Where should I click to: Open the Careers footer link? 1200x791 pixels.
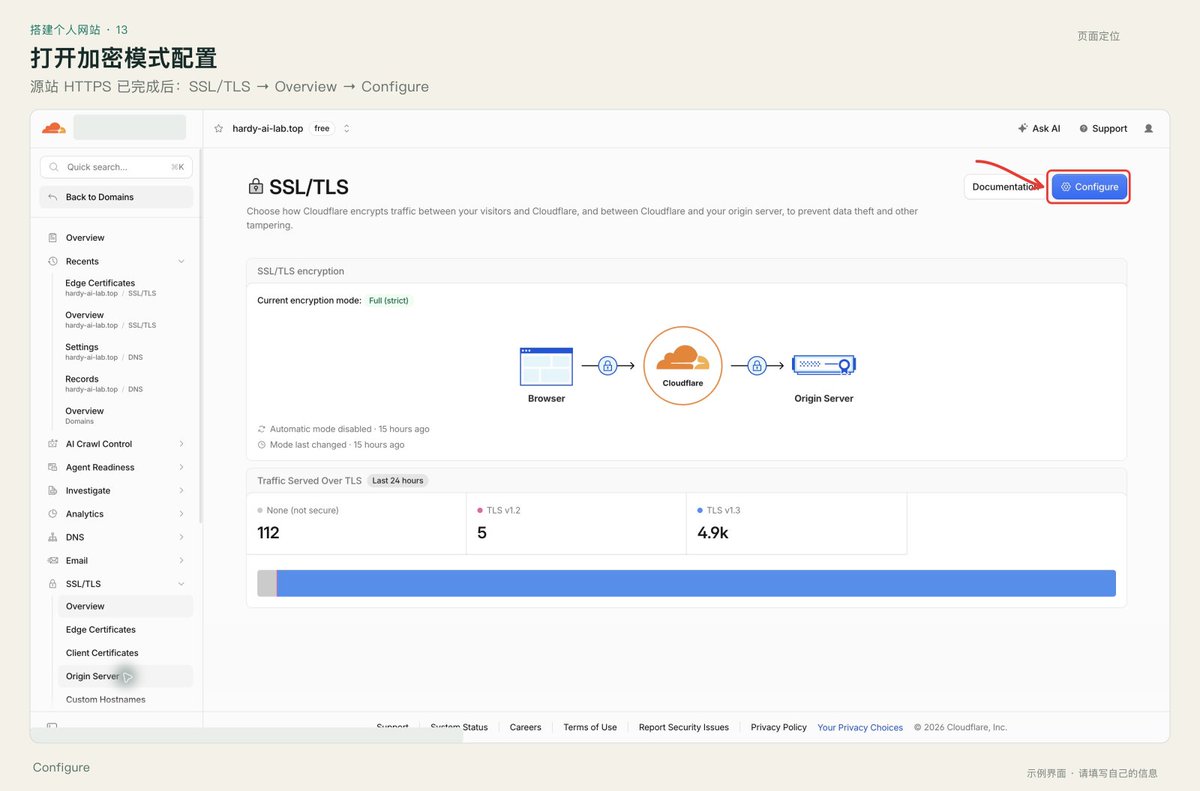point(525,727)
